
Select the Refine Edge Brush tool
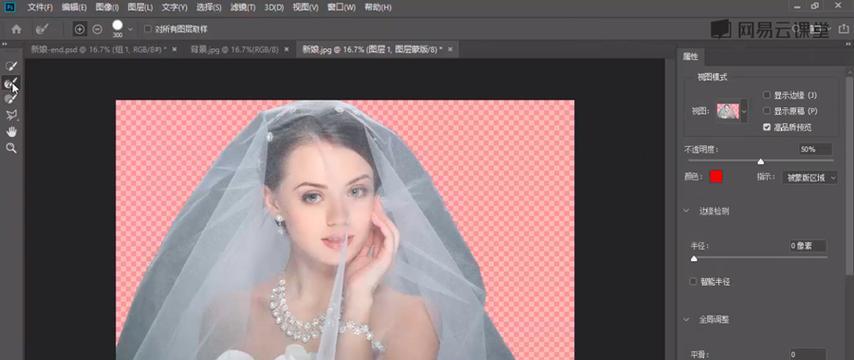11,83
